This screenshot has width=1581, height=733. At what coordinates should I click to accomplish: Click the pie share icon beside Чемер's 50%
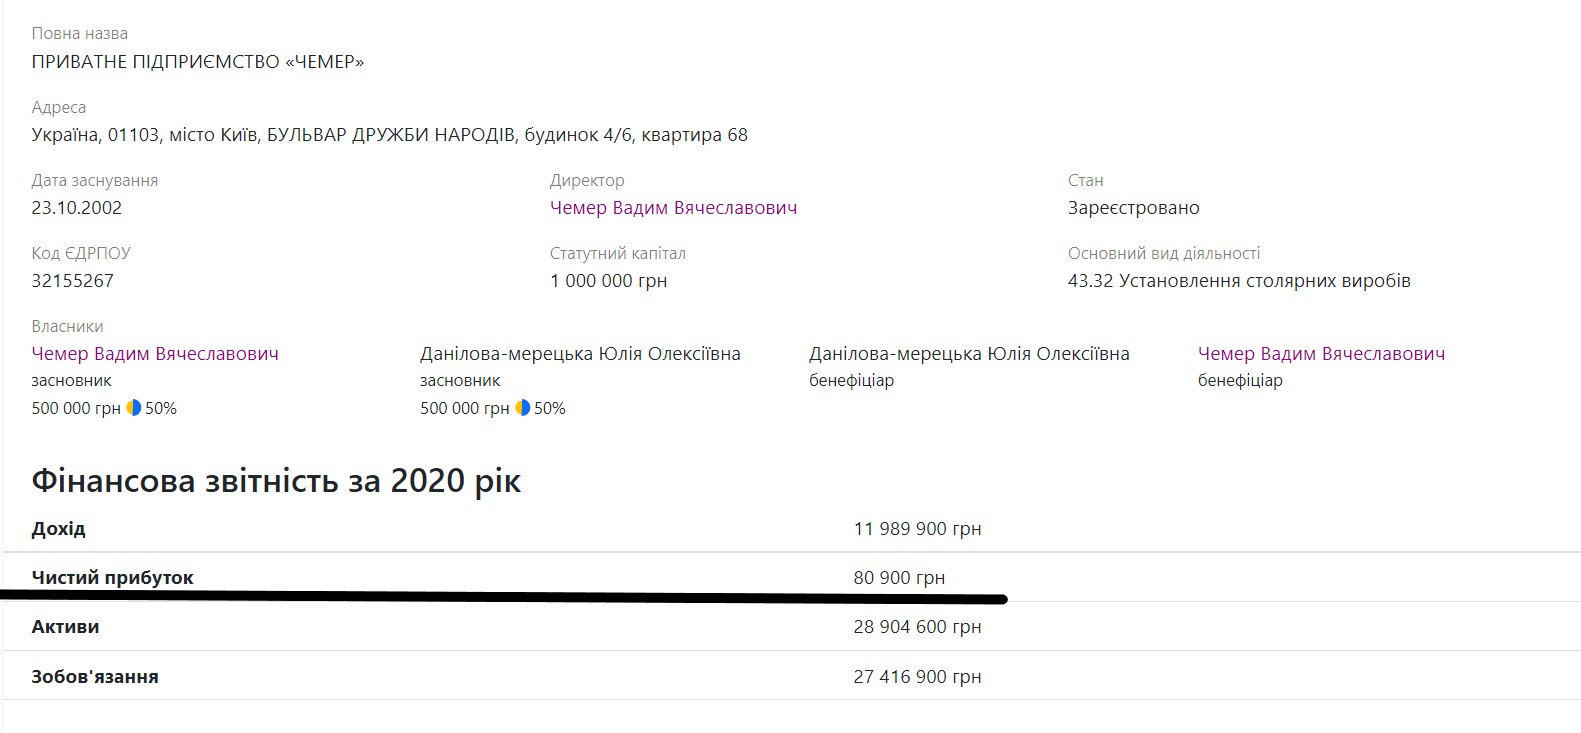(133, 408)
